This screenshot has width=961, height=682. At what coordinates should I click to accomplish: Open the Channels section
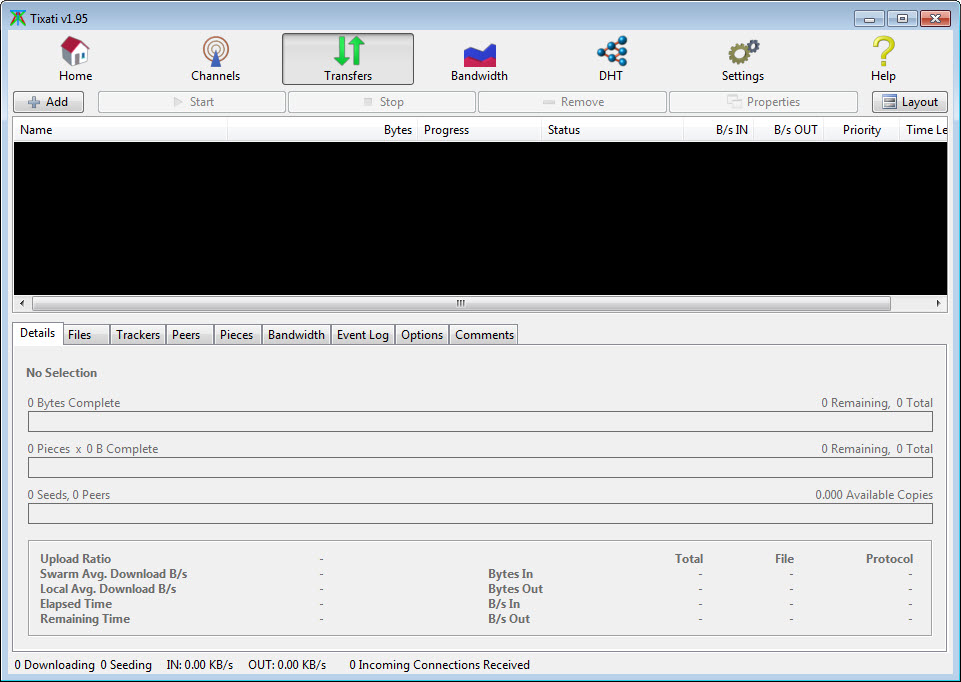pos(215,59)
